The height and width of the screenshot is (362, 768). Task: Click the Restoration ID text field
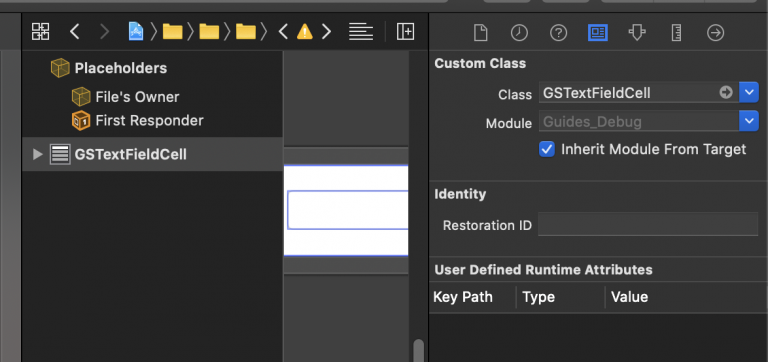coord(648,224)
